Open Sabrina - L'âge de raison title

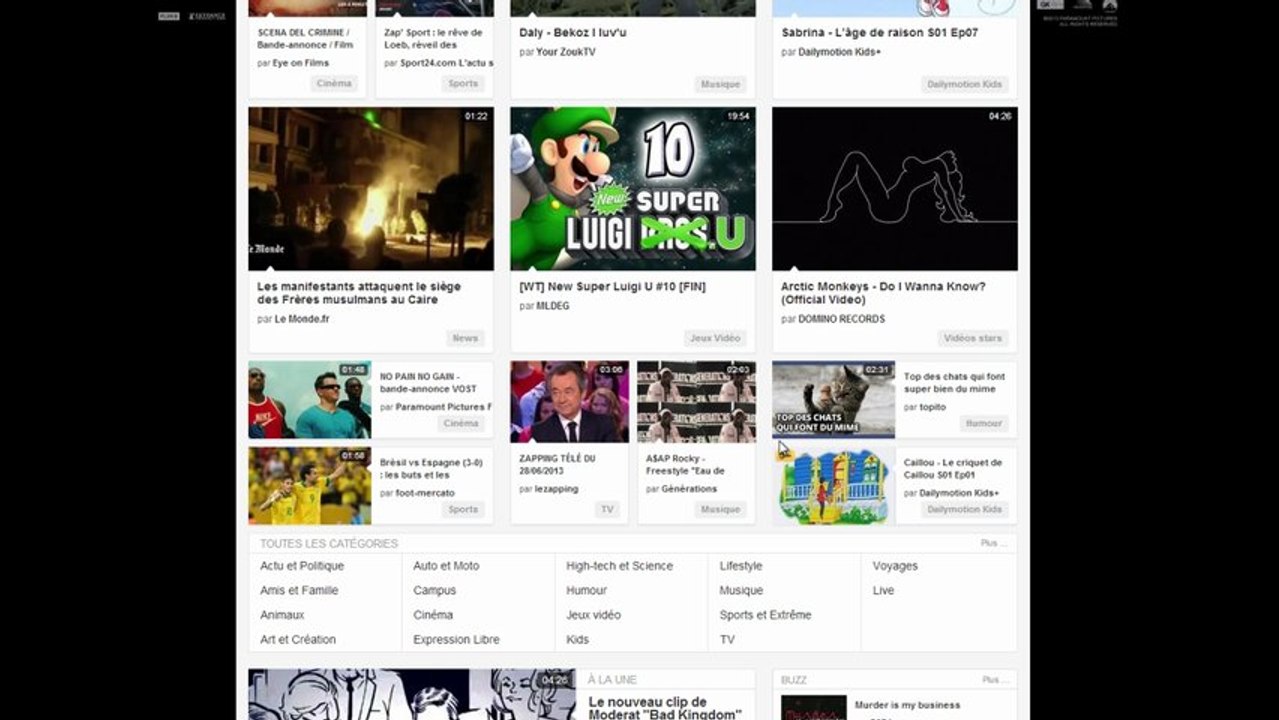click(x=880, y=32)
